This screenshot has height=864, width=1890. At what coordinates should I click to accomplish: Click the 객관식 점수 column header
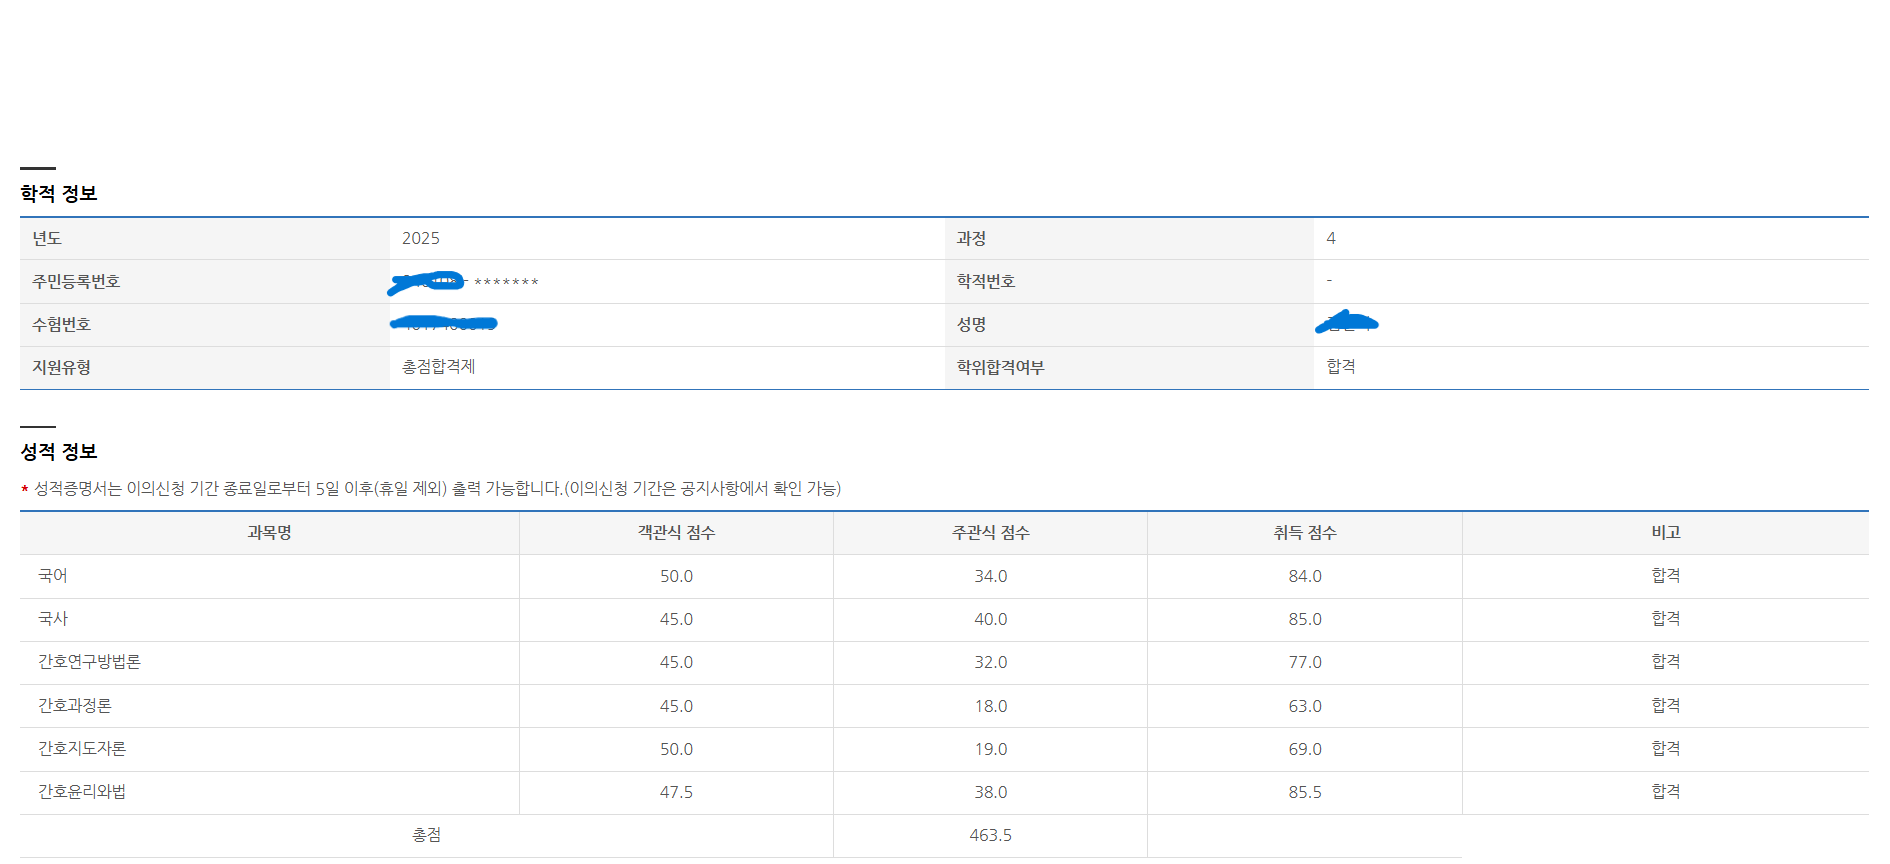[x=676, y=533]
